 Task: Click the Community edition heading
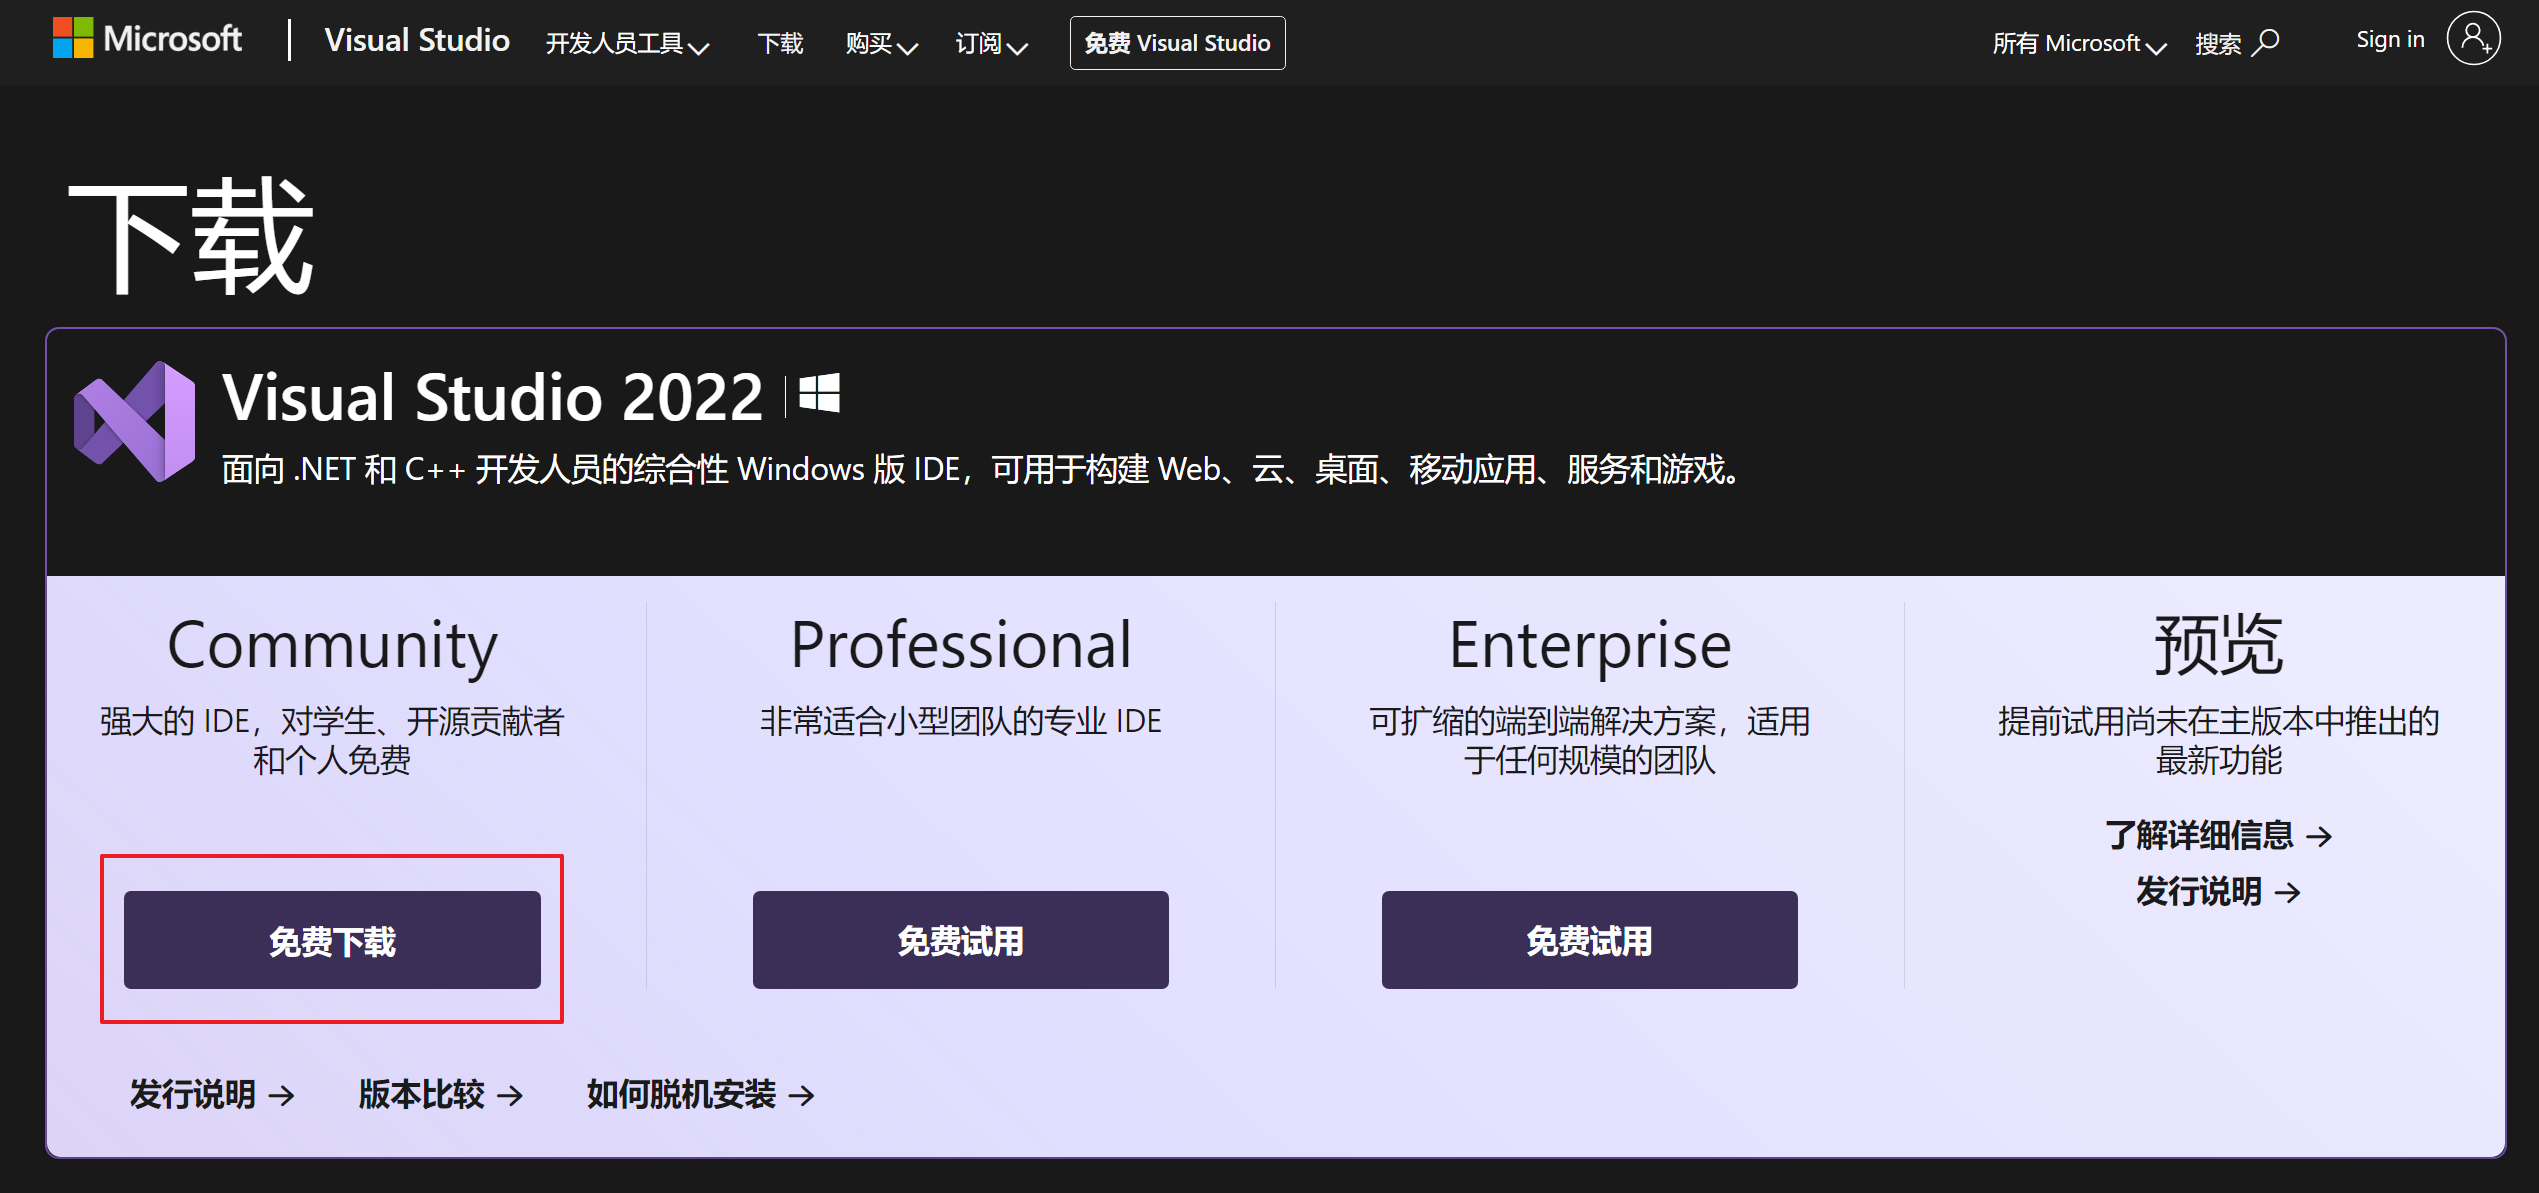tap(332, 645)
